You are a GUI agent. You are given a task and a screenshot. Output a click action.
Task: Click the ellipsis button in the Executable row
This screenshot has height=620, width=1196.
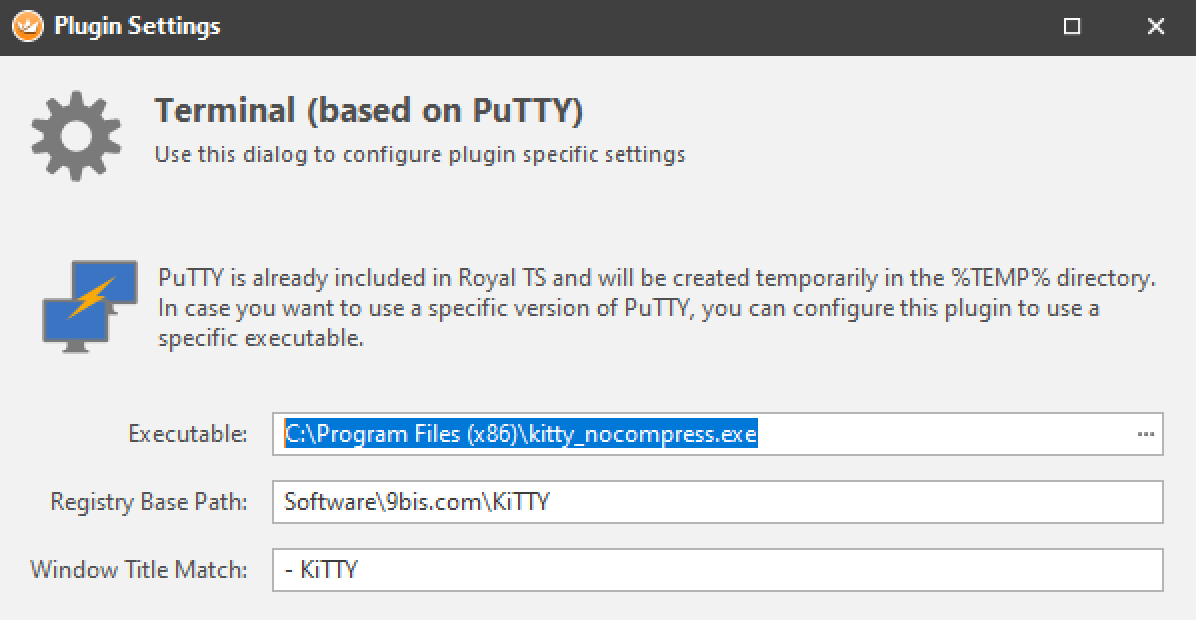tap(1147, 434)
